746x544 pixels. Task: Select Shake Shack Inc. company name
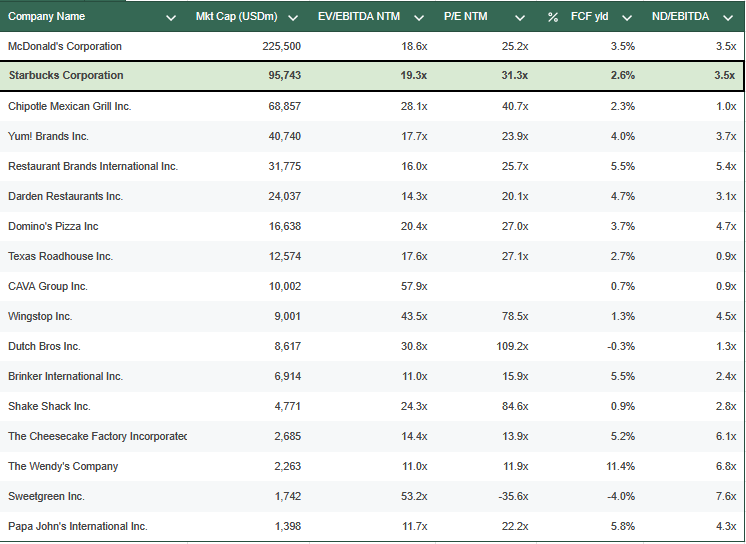49,406
